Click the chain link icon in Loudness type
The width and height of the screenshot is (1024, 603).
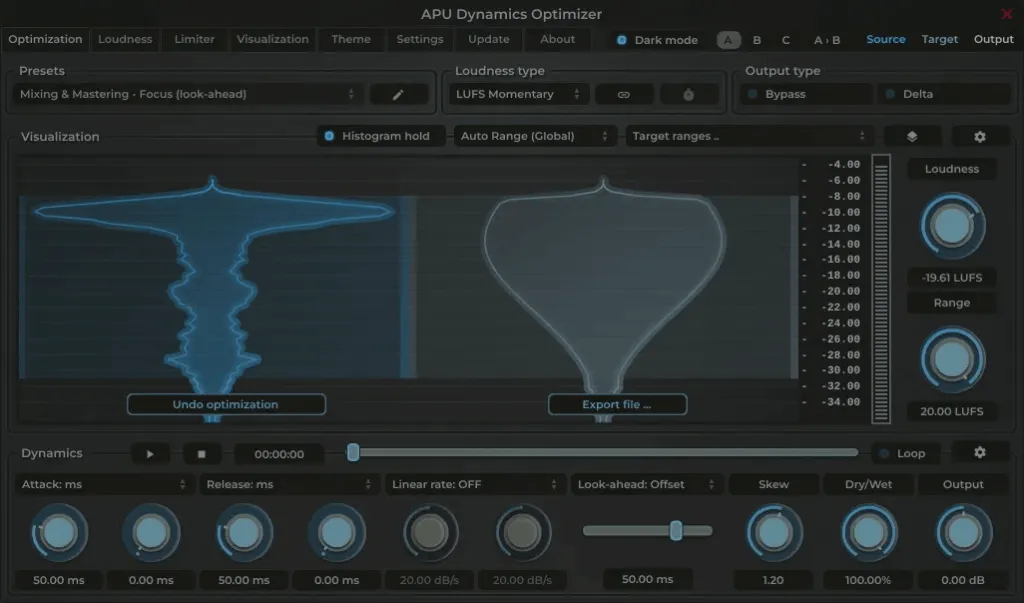(624, 93)
